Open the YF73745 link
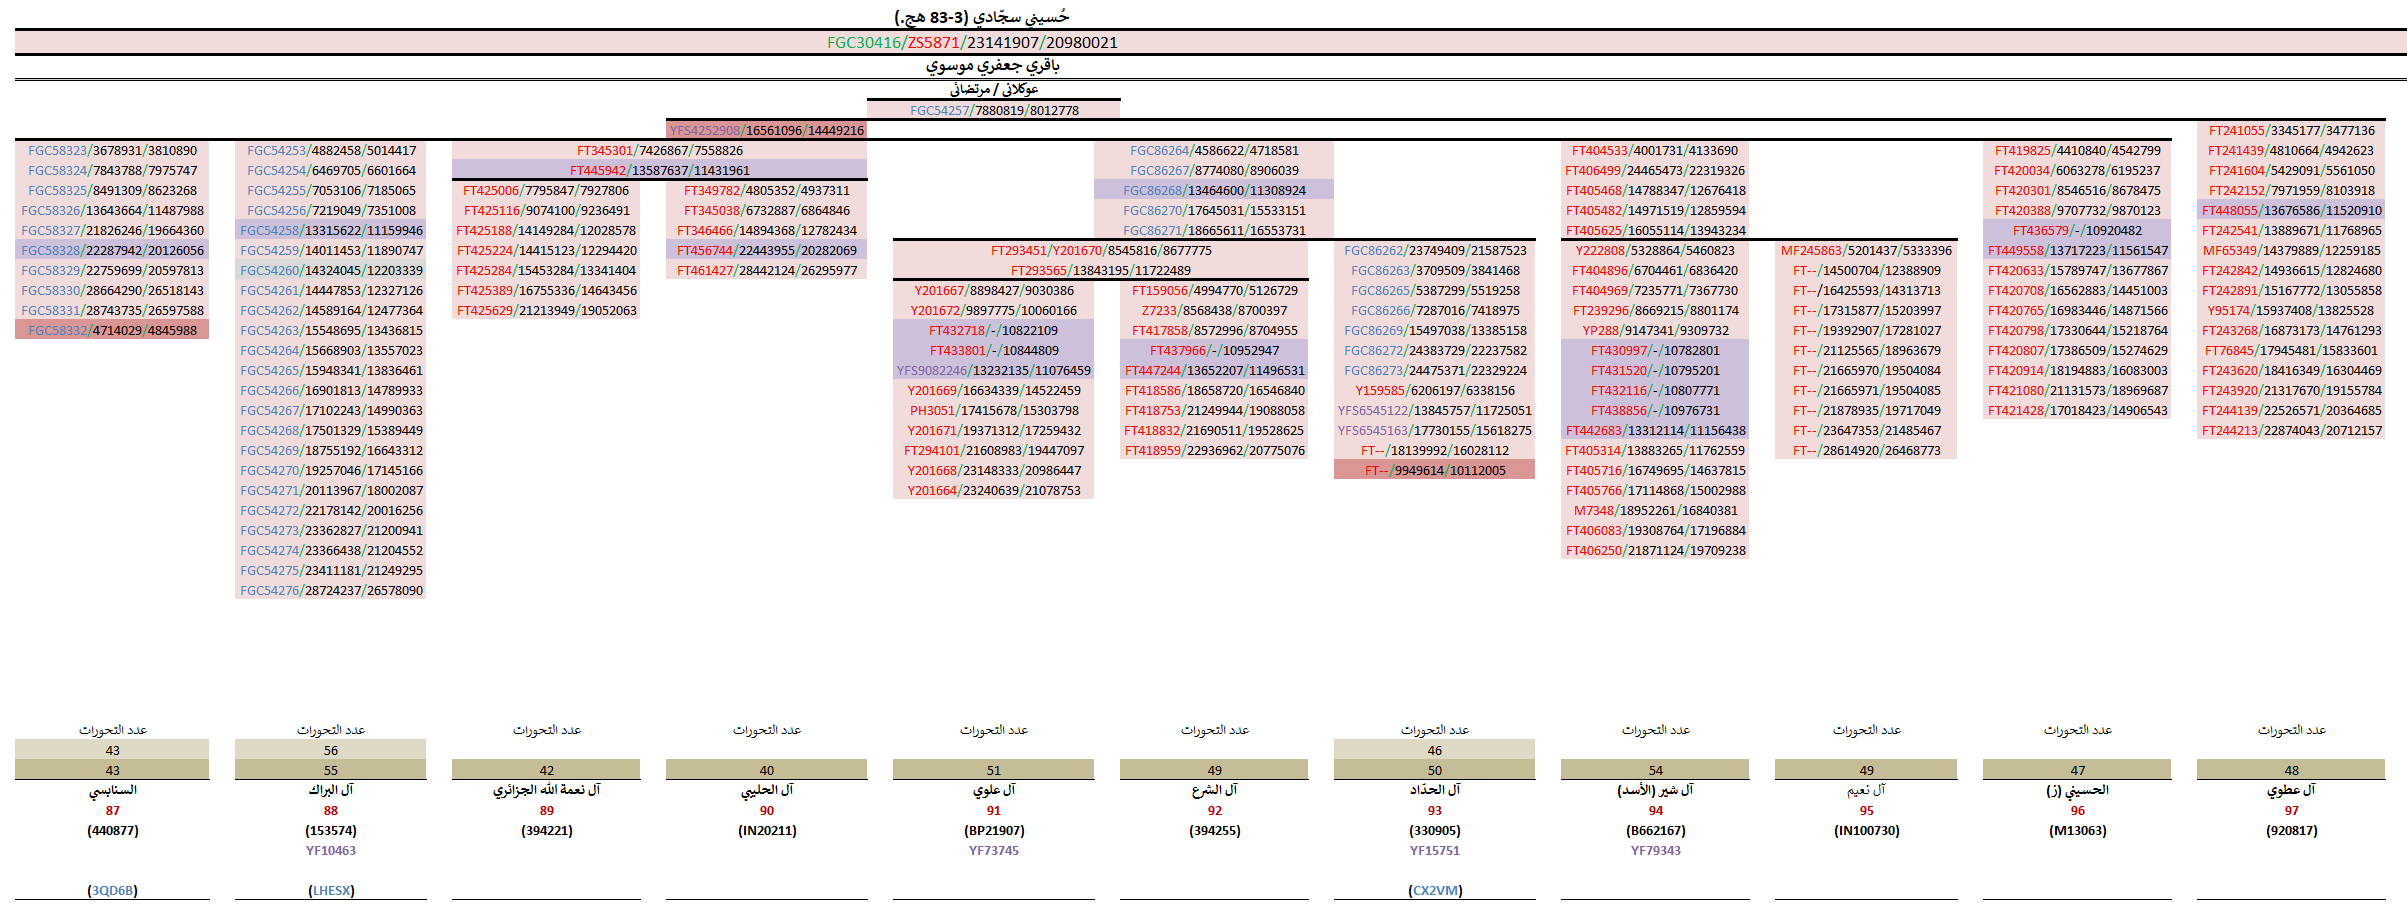 pyautogui.click(x=993, y=850)
